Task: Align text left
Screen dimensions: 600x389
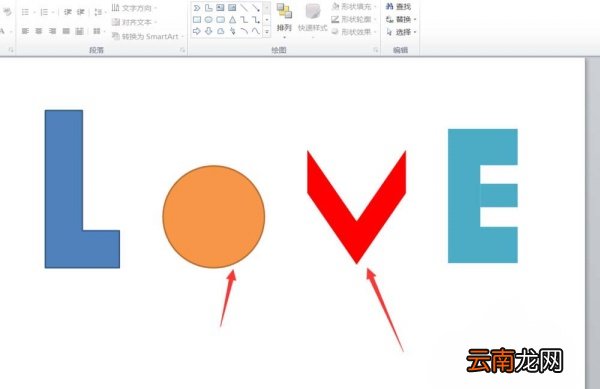Action: (x=25, y=31)
